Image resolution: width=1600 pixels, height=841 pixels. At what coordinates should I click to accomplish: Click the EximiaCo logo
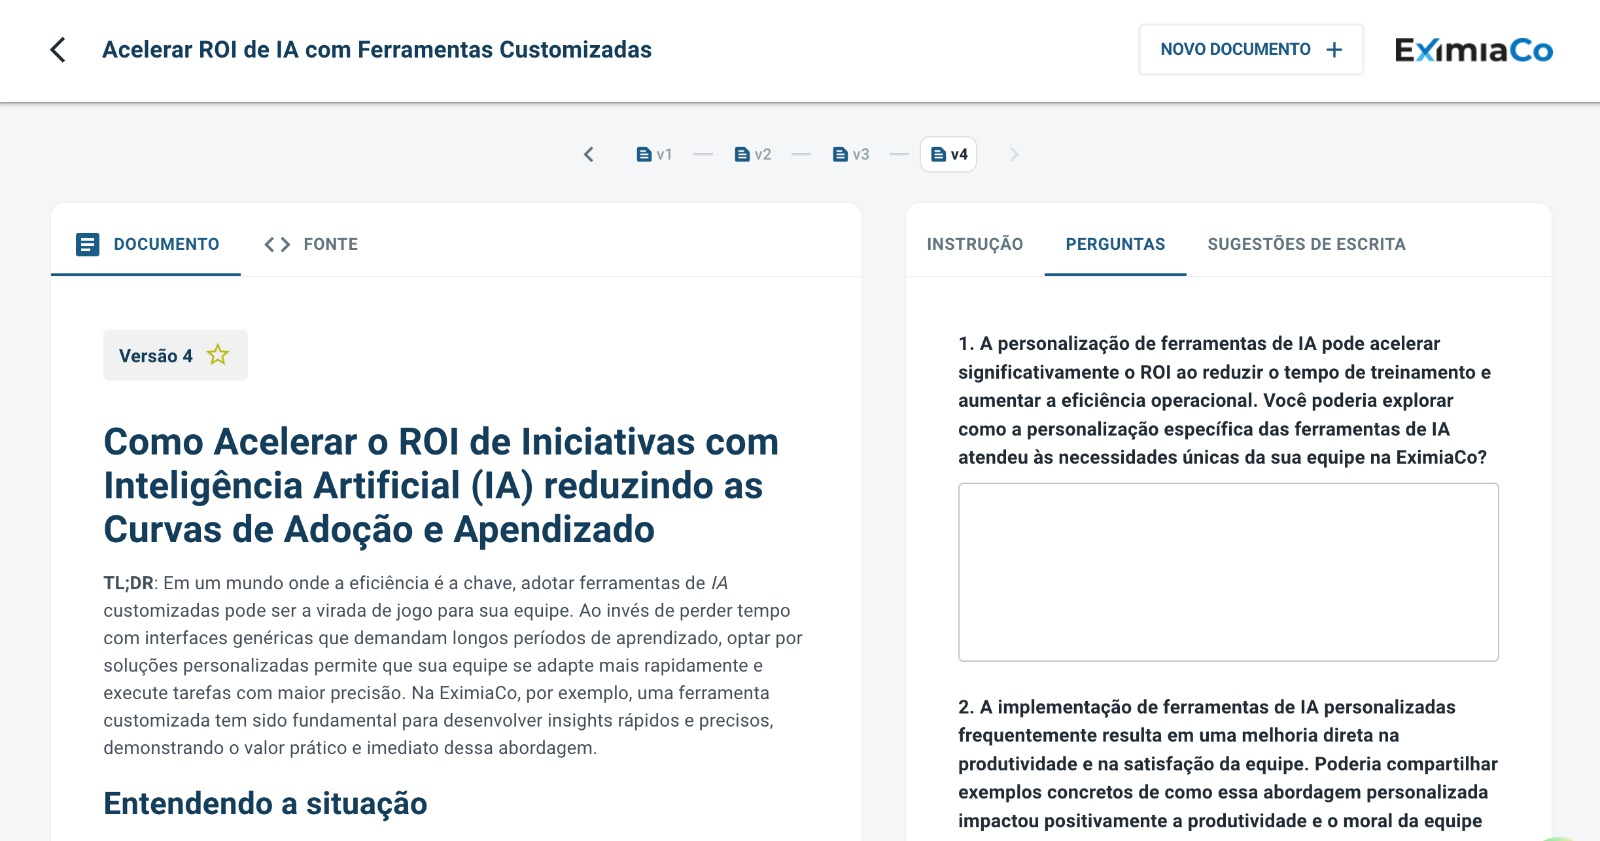[1474, 50]
